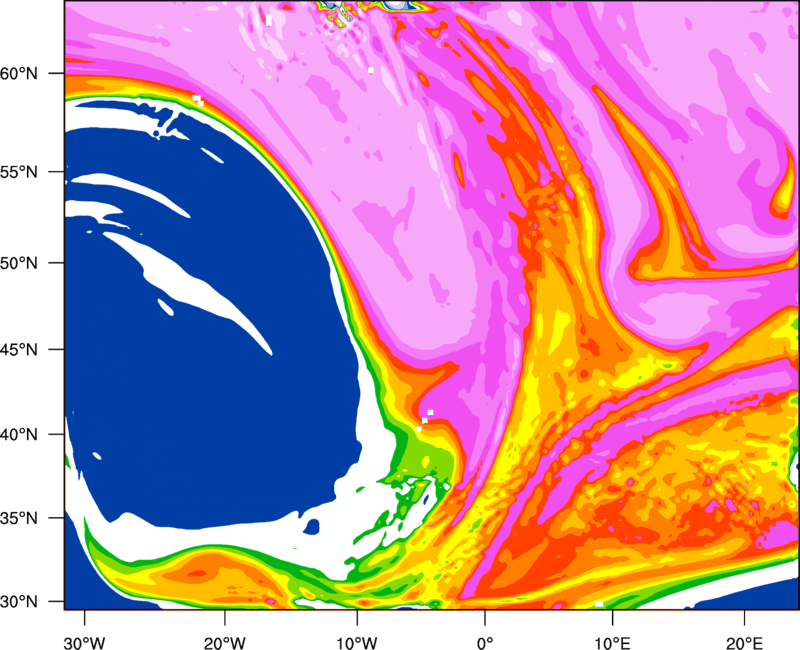800x650 pixels.
Task: Click the 50°N latitude label
Action: [19, 263]
